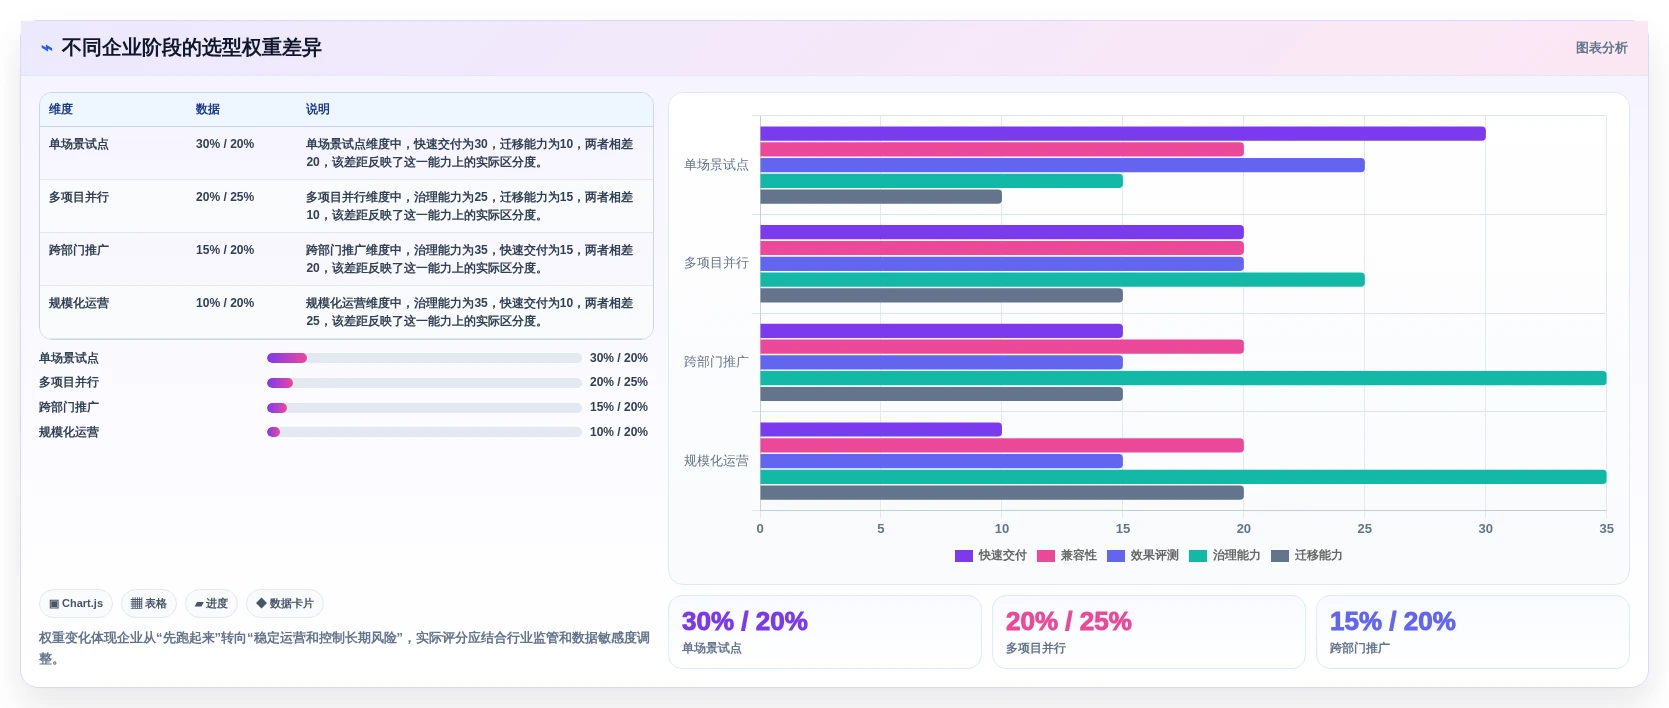Image resolution: width=1669 pixels, height=708 pixels.
Task: Click the 单场景试点 chart axis label
Action: pos(716,165)
